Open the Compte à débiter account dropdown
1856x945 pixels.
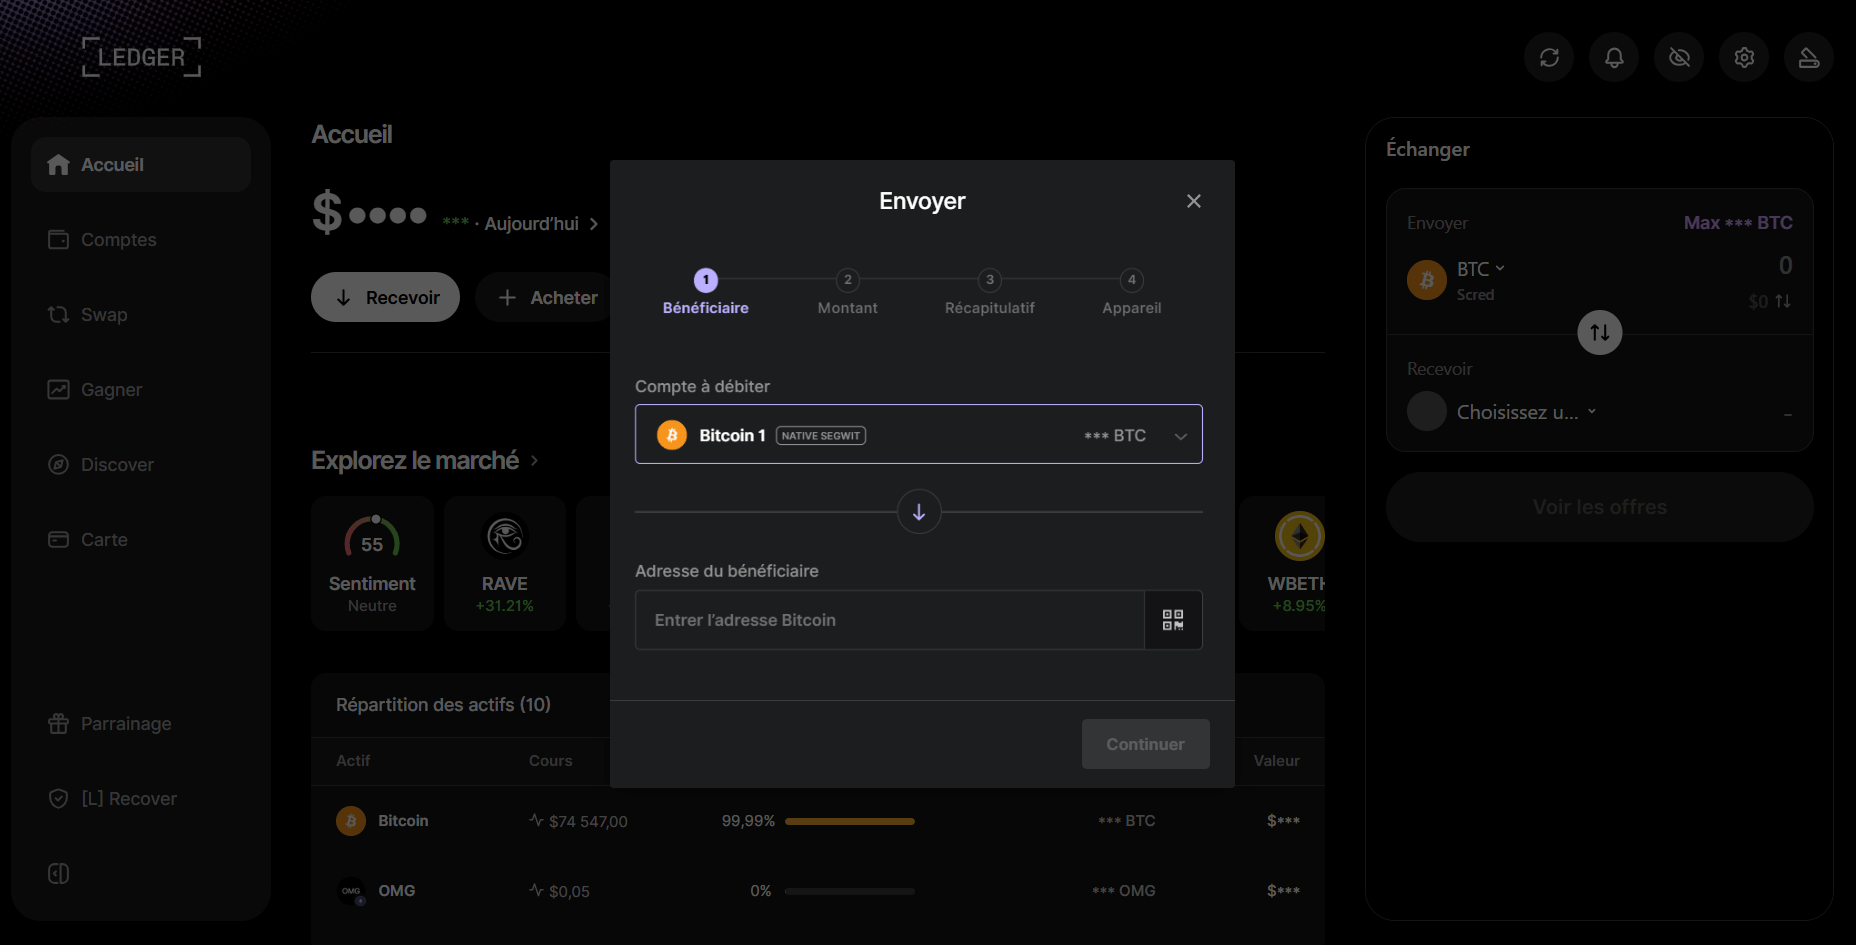tap(919, 434)
